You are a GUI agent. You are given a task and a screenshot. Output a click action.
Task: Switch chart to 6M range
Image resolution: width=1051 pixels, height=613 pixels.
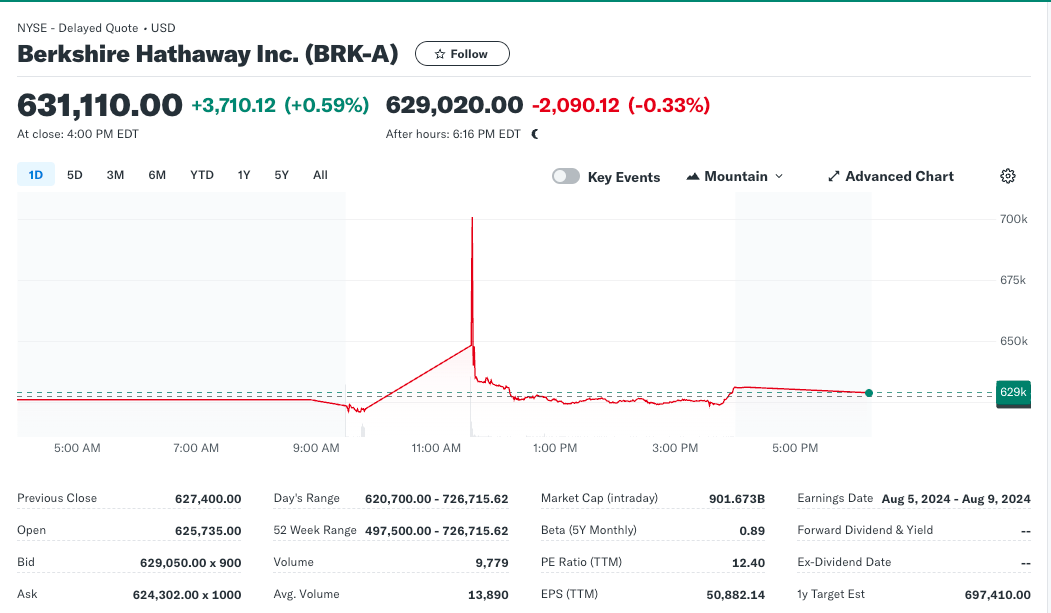click(157, 175)
